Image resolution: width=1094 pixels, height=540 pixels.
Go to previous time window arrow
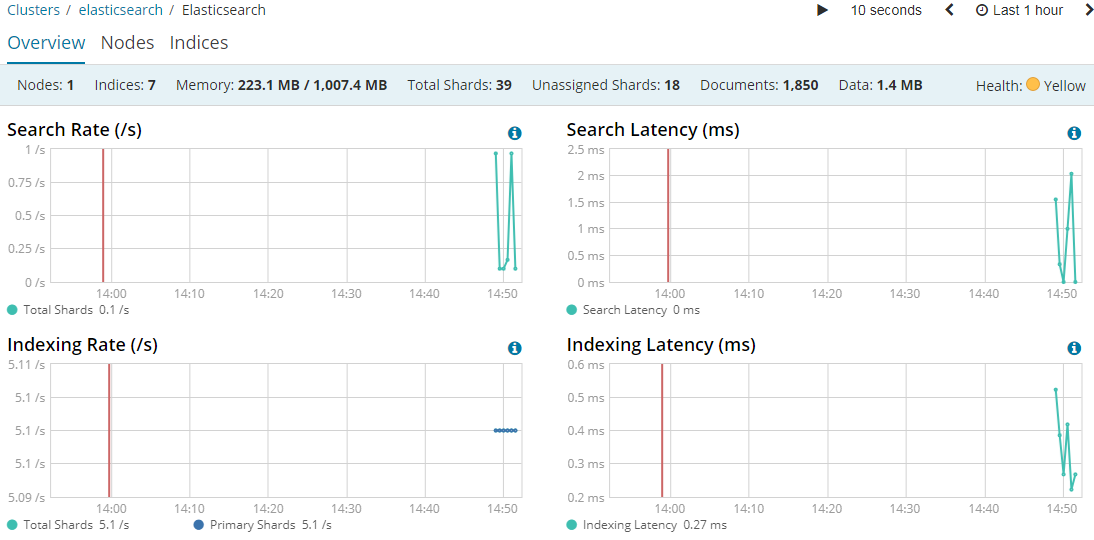[x=950, y=10]
